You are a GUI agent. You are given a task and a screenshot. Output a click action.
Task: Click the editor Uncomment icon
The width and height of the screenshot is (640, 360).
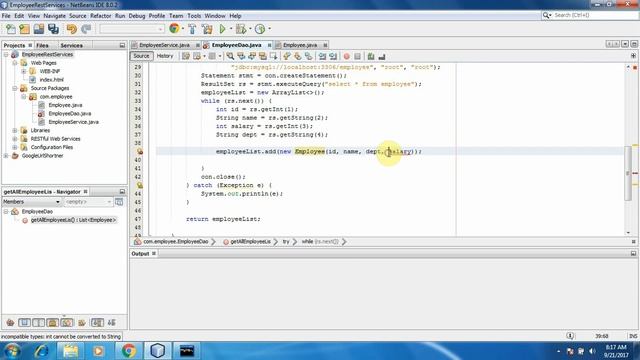(382, 56)
